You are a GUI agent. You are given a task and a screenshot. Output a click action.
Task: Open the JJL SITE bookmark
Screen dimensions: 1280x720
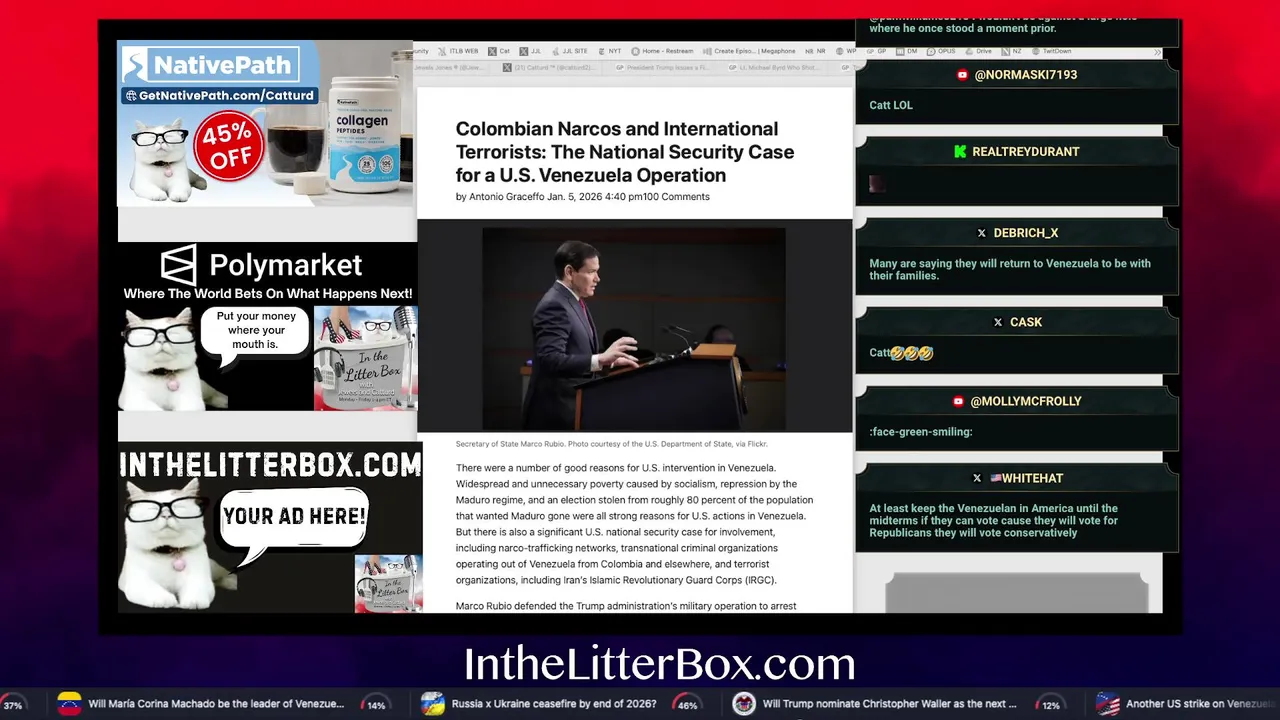570,51
